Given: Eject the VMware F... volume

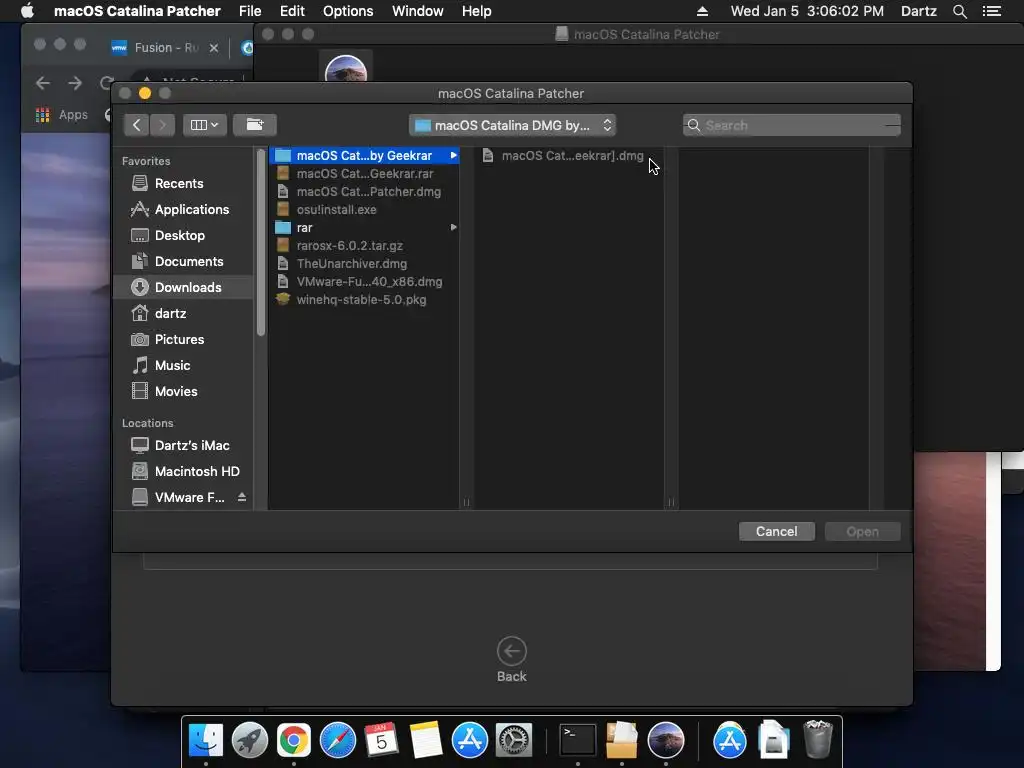Looking at the screenshot, I should point(242,497).
